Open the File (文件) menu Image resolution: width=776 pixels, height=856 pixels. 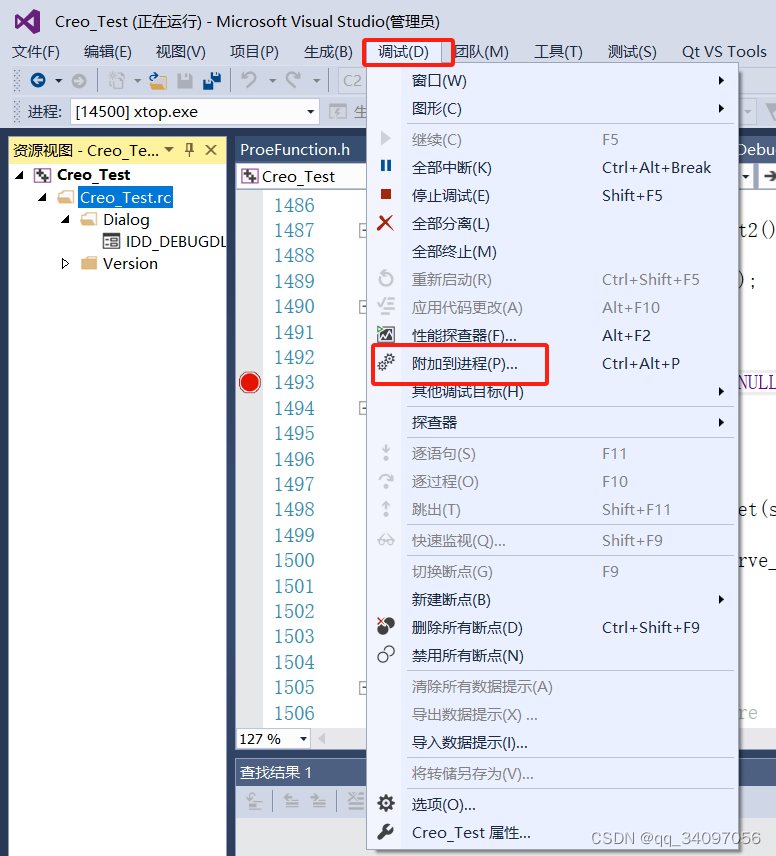[36, 52]
